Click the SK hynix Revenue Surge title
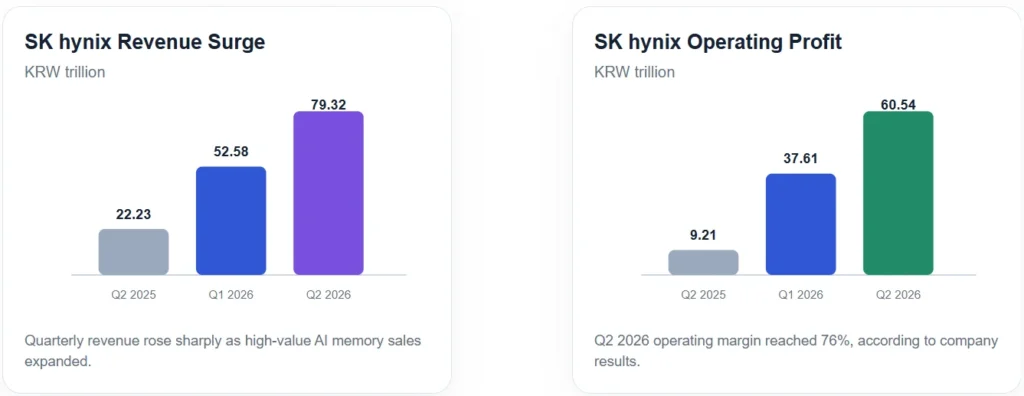Screen dimensions: 1024x396 [145, 42]
